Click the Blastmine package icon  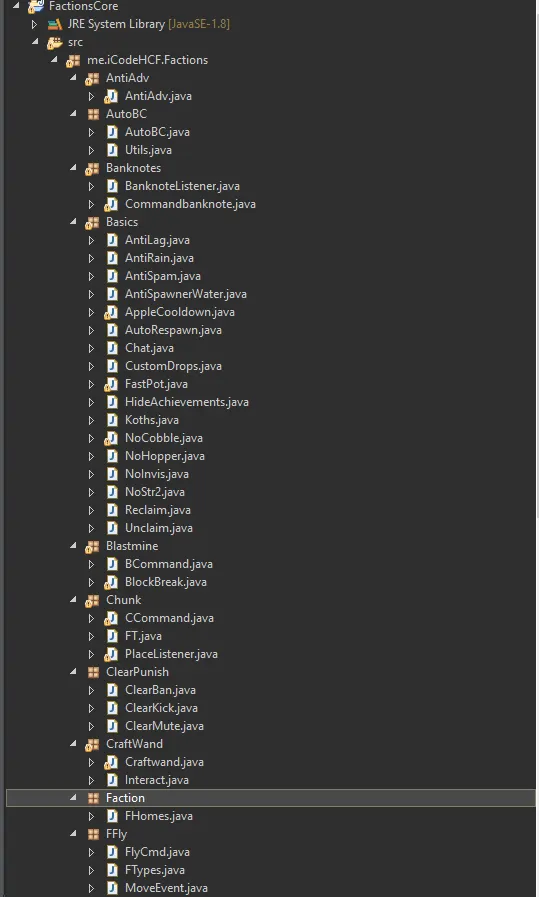[92, 547]
